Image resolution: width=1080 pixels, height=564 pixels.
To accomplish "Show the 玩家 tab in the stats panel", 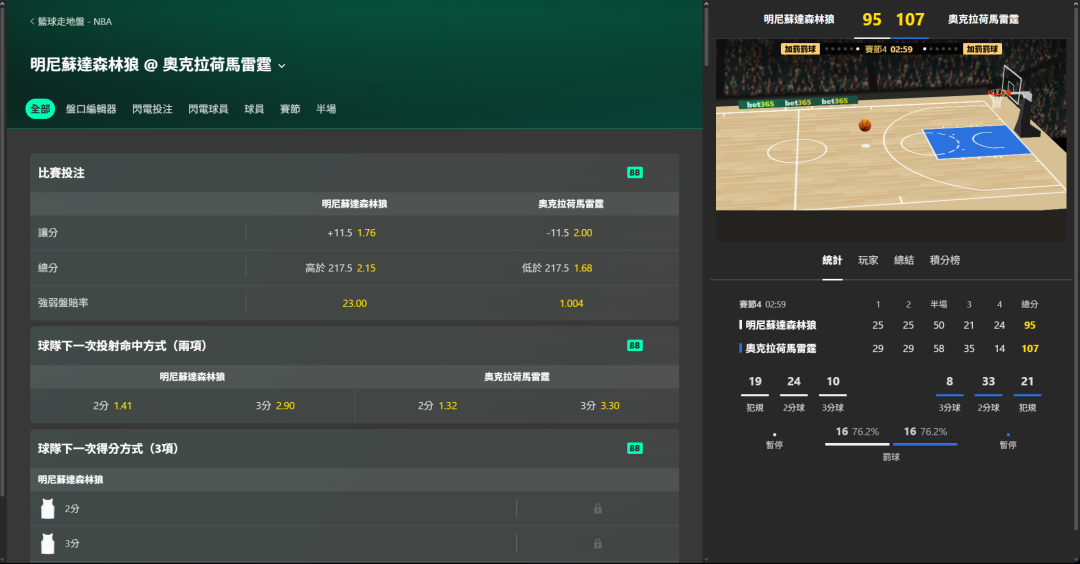I will 868,260.
